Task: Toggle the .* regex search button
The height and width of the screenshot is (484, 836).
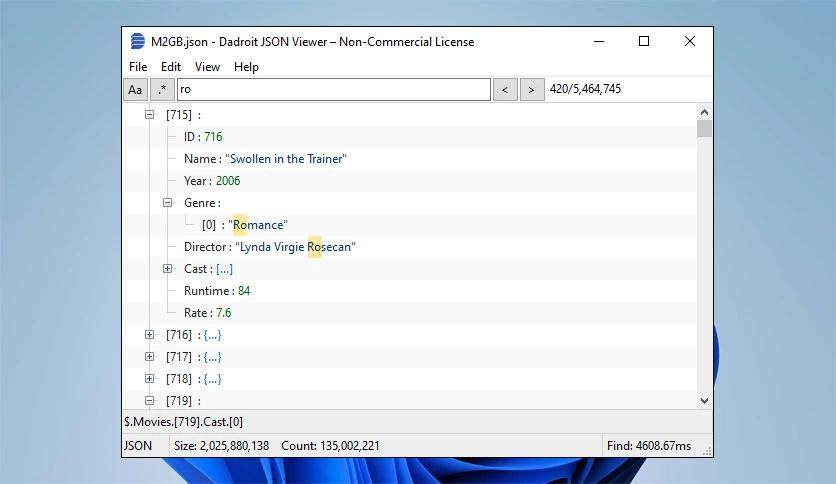Action: (x=162, y=90)
